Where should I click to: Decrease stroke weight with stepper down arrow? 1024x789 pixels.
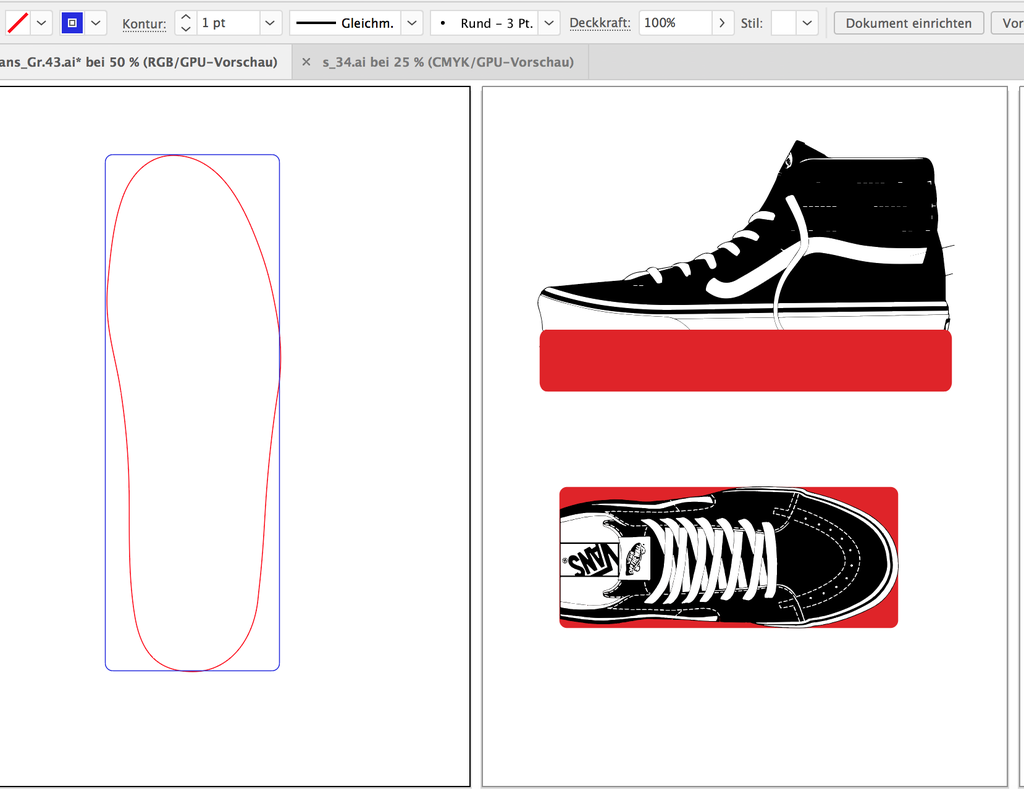pyautogui.click(x=185, y=29)
